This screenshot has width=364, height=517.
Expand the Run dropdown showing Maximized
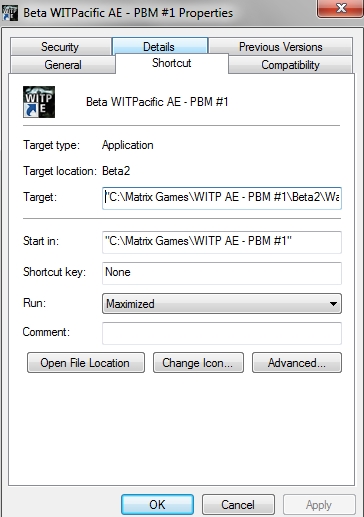click(x=222, y=304)
